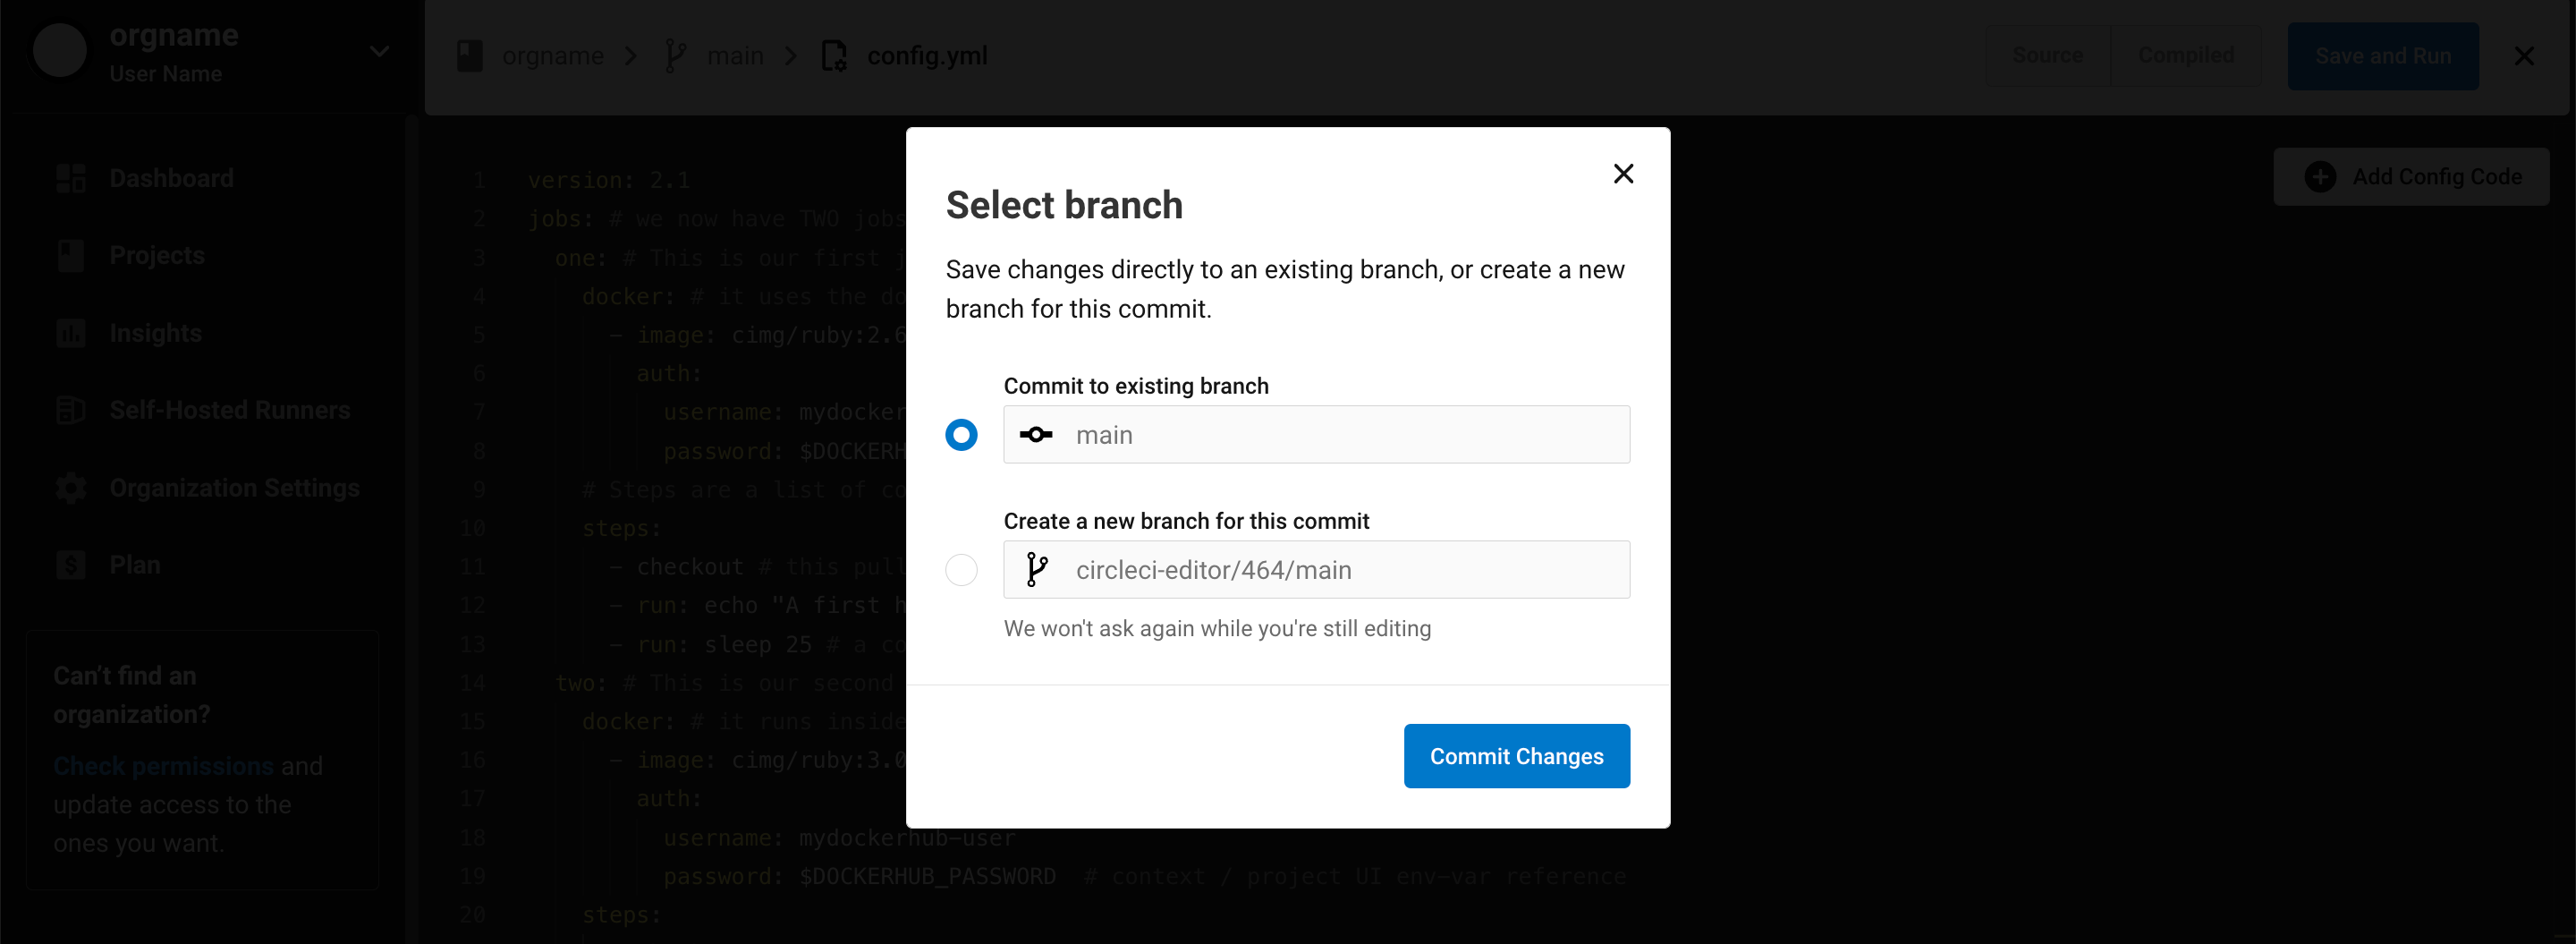The width and height of the screenshot is (2576, 944).
Task: Switch to the Compiled tab
Action: point(2185,56)
